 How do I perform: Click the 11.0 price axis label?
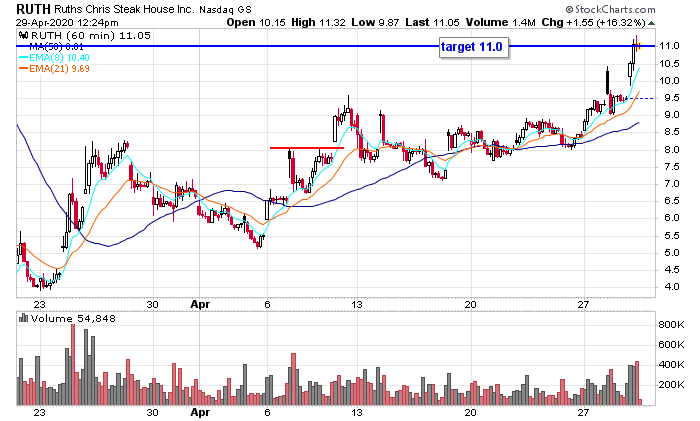click(x=669, y=46)
